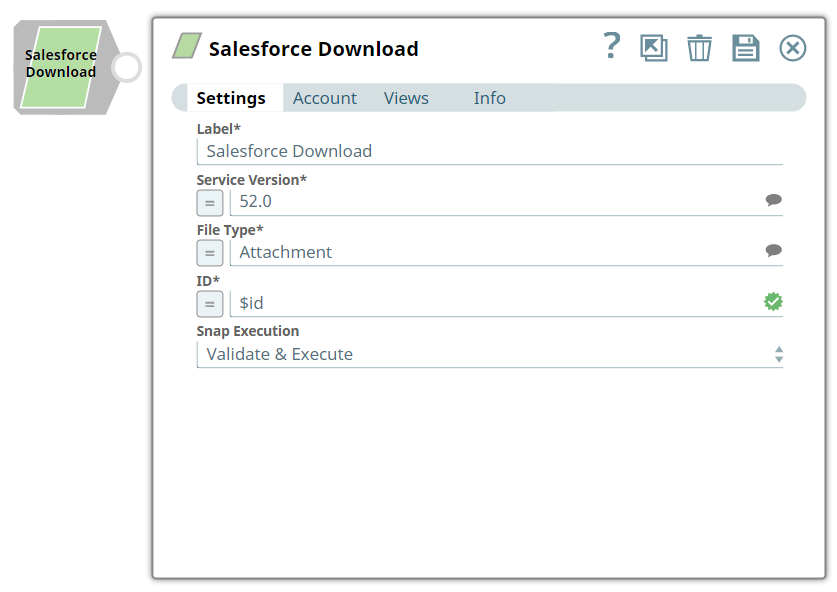Switch to the Info tab
The height and width of the screenshot is (592, 837).
pos(489,98)
